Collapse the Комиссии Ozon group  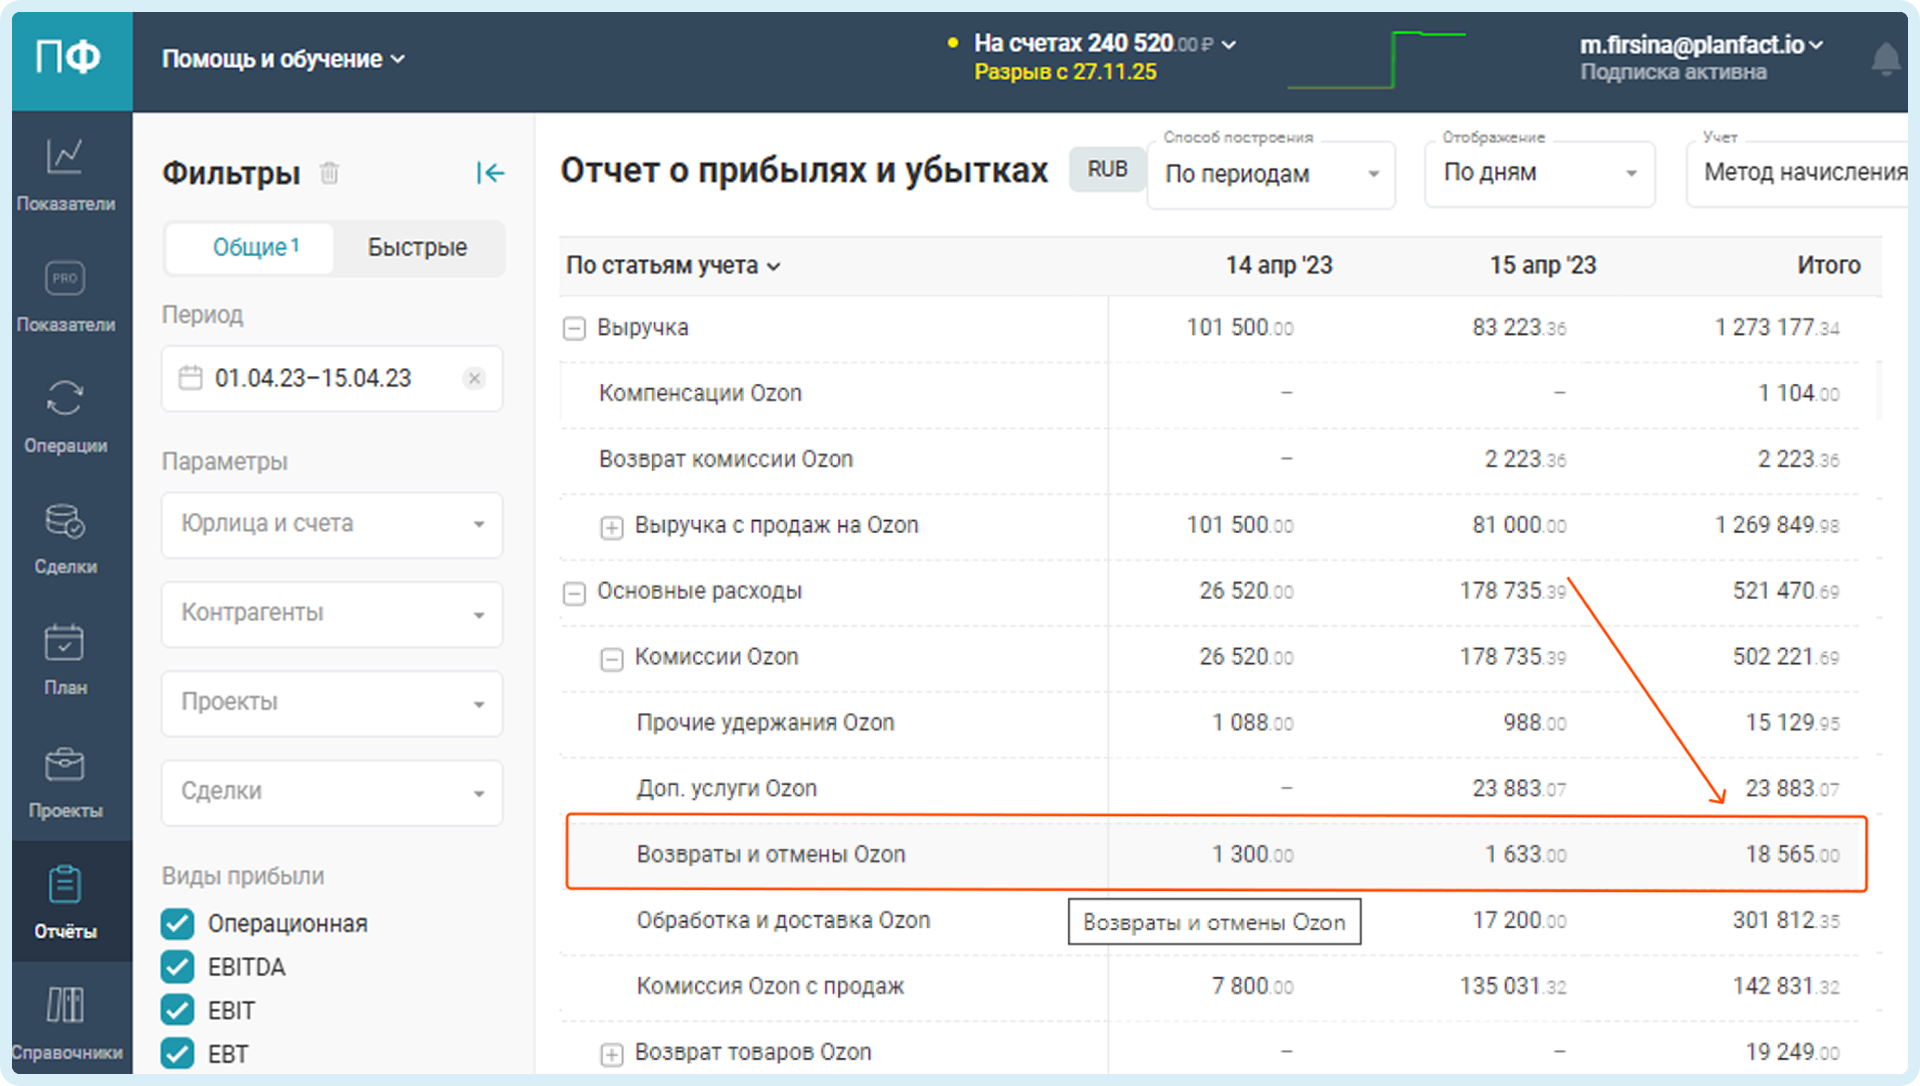click(611, 659)
